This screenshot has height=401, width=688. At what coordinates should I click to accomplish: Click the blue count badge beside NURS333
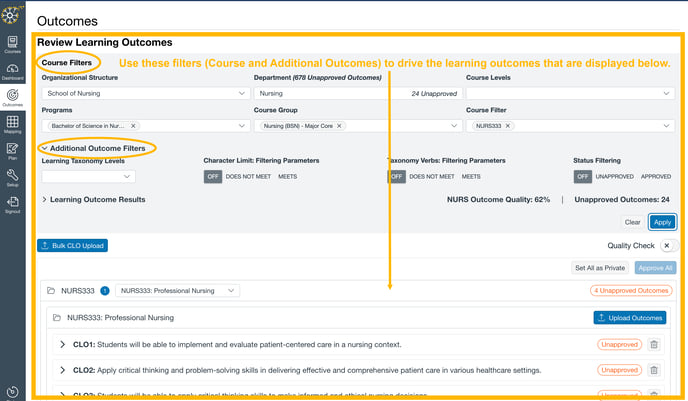pos(105,290)
